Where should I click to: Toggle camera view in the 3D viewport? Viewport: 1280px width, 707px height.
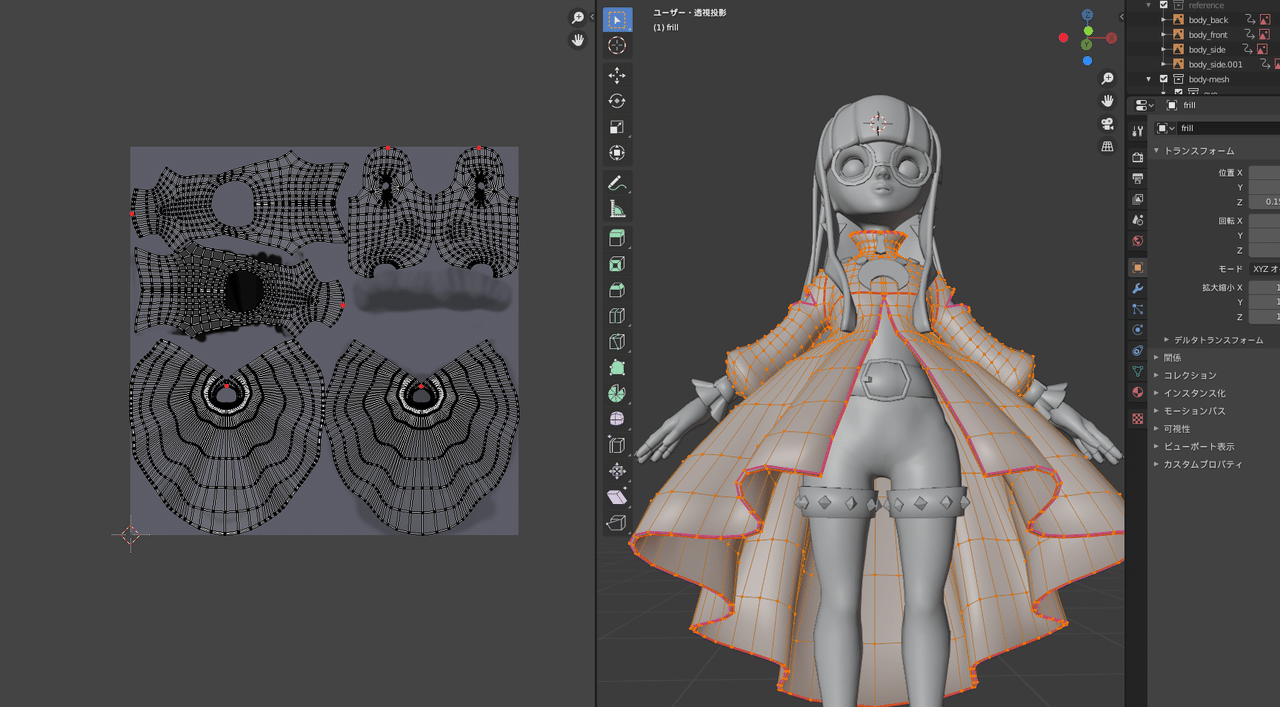tap(1107, 124)
